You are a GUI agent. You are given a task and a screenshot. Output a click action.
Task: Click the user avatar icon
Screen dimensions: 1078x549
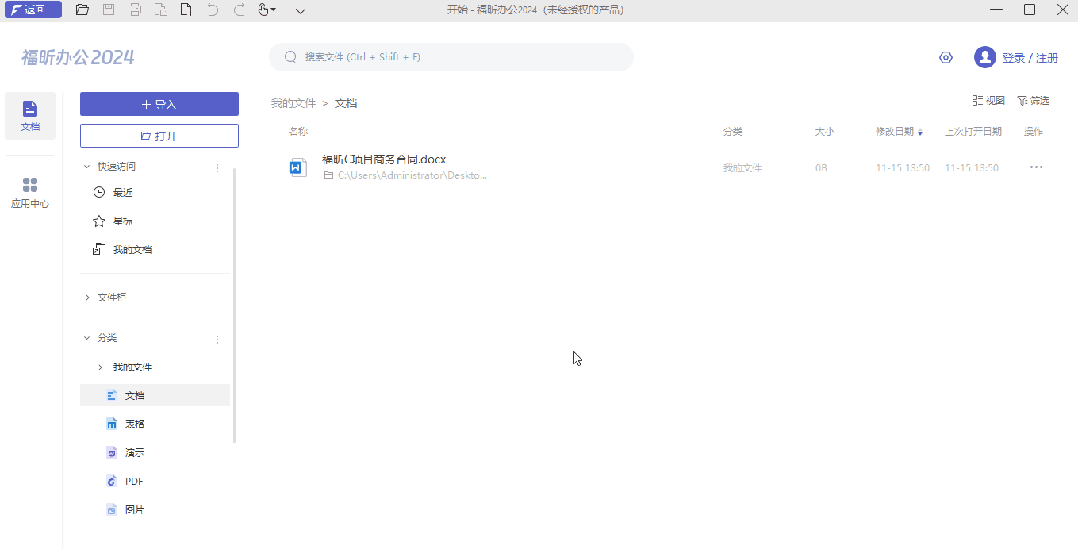[985, 58]
